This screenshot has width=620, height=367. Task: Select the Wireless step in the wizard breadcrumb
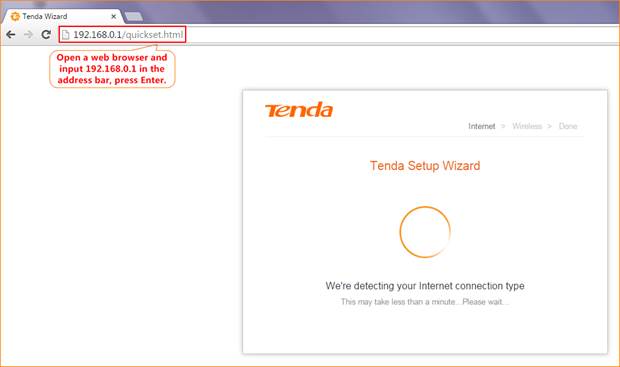527,126
